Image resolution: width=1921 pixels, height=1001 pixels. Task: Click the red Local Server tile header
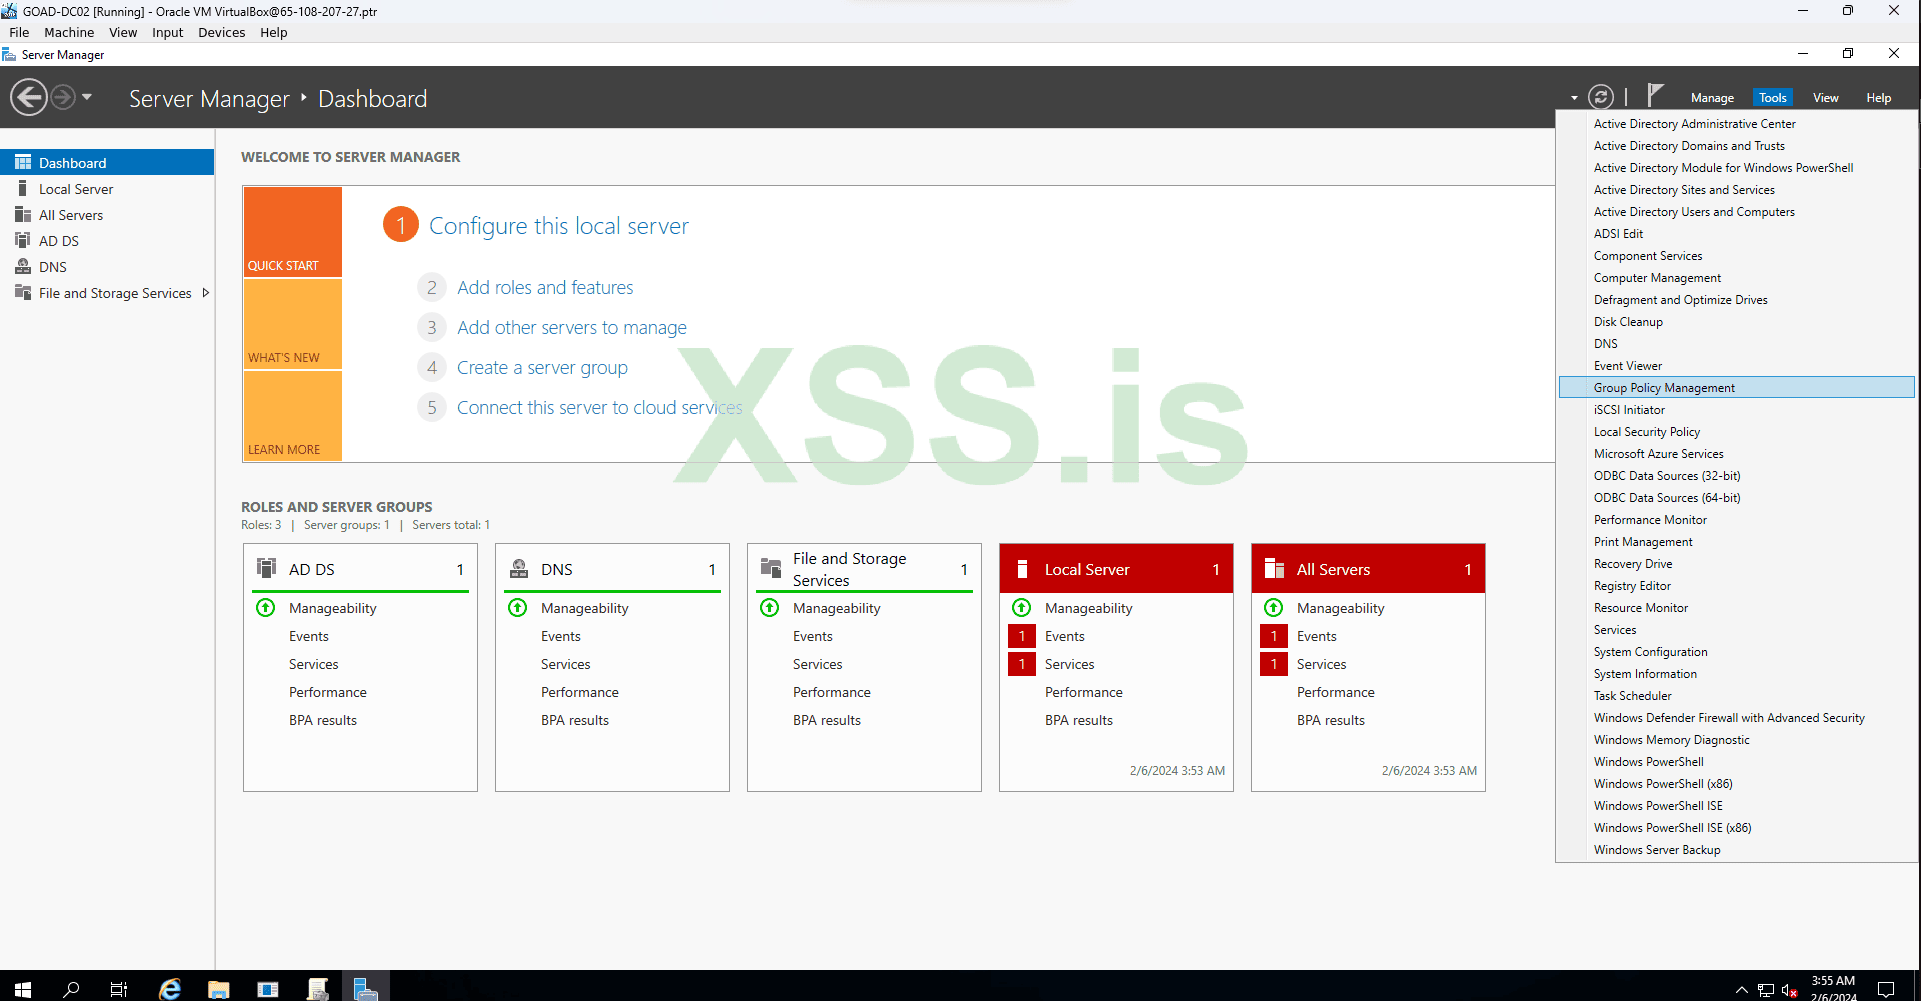[x=1116, y=569]
